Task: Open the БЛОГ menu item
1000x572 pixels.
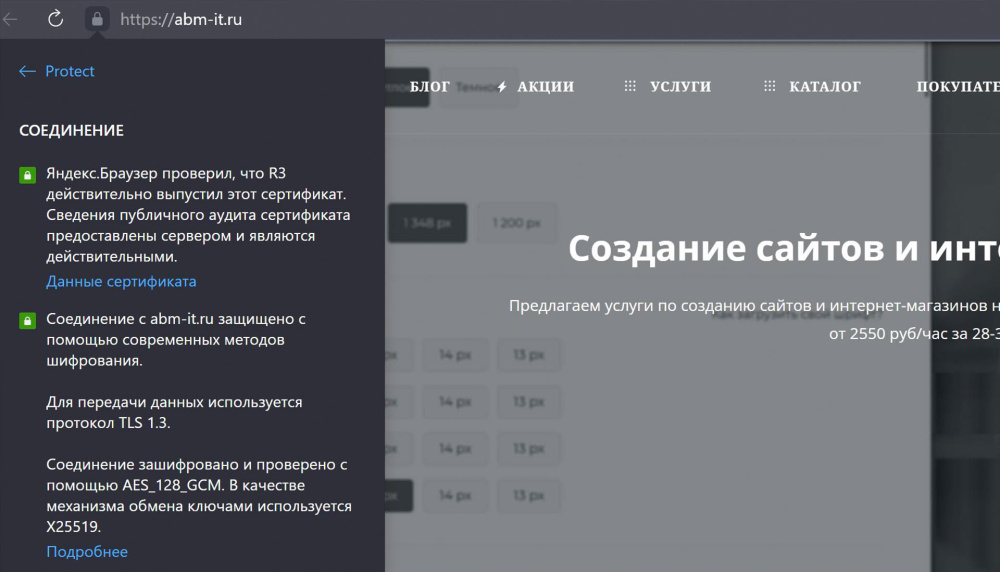Action: click(430, 87)
